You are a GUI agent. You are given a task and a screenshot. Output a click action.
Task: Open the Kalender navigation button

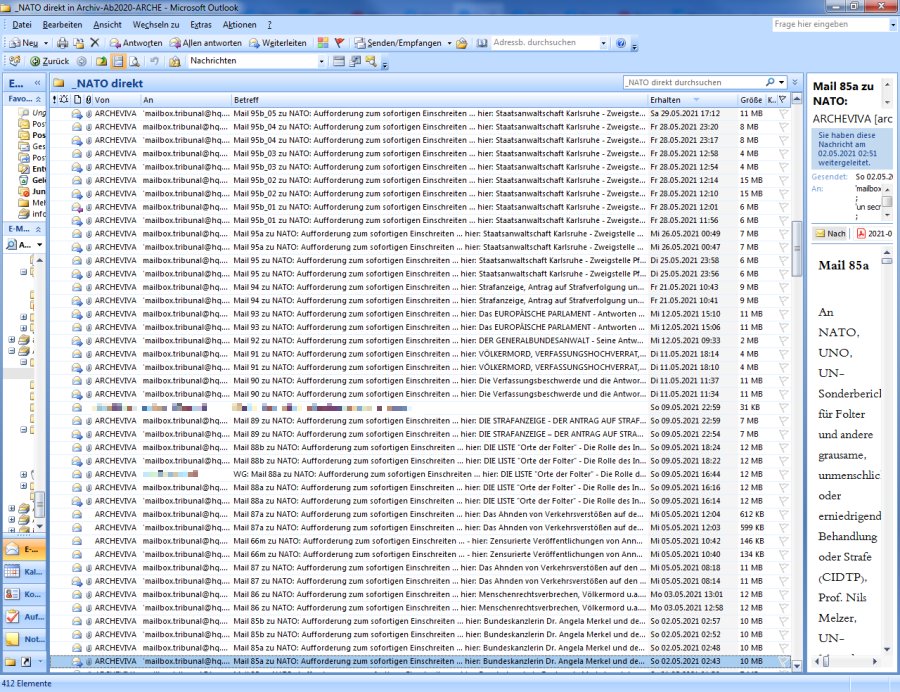click(x=25, y=572)
